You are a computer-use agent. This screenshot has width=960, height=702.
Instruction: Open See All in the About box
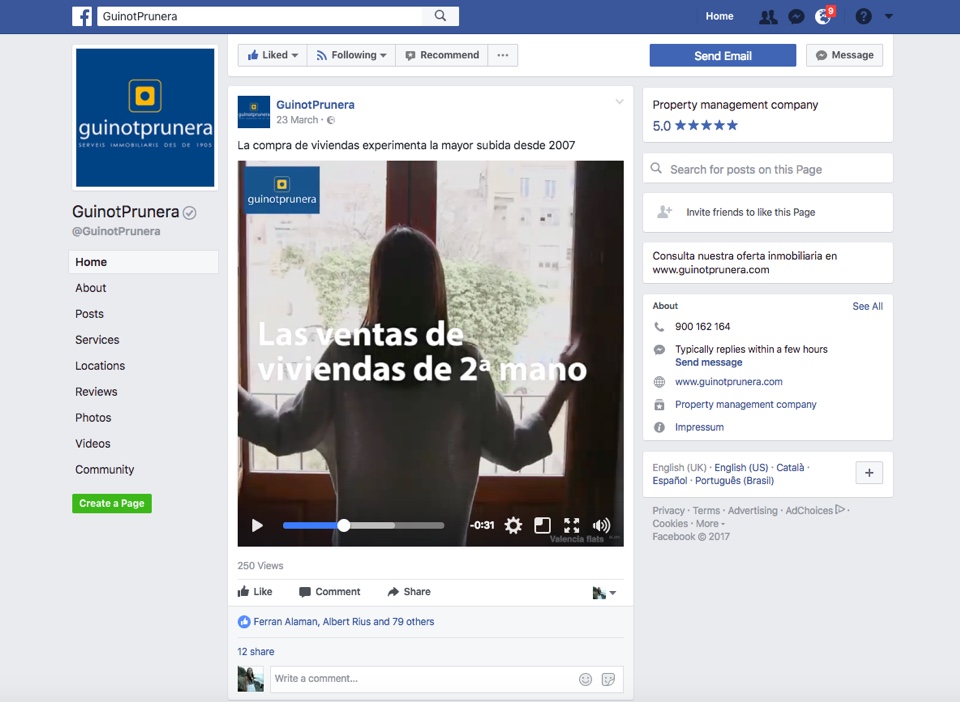click(x=868, y=306)
